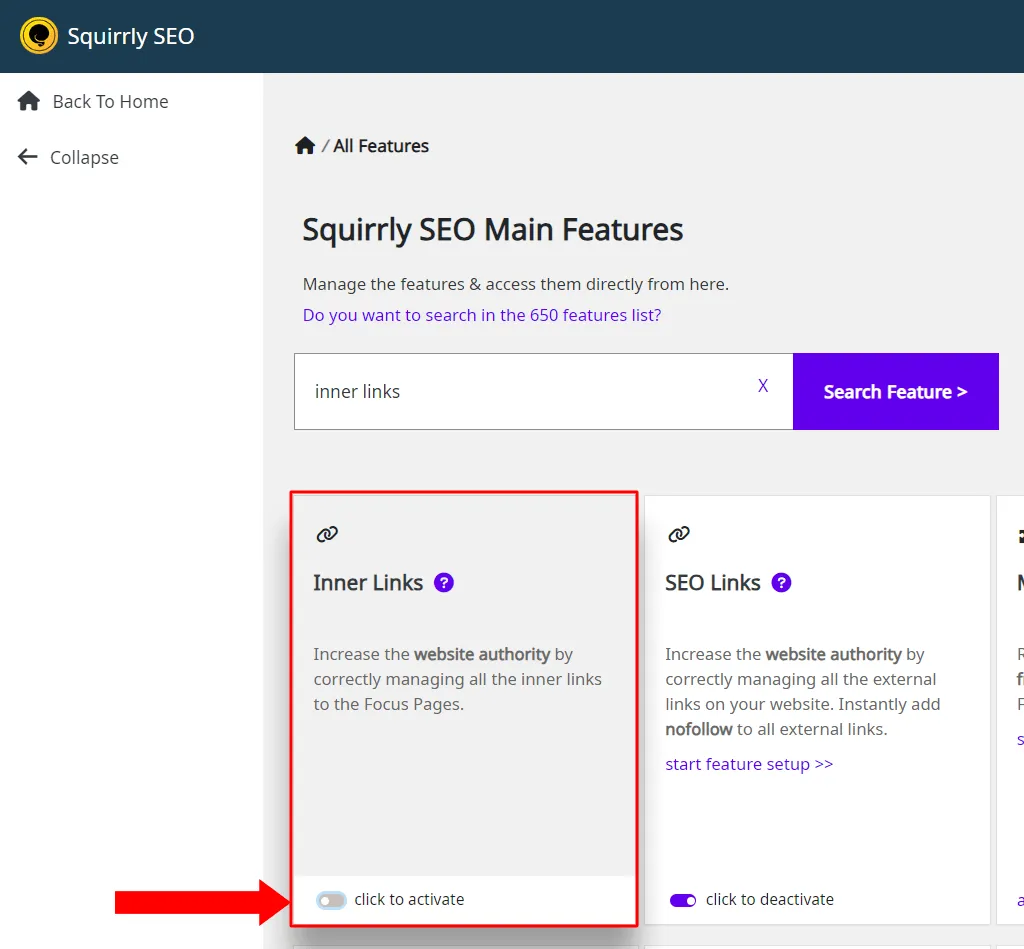Click start feature setup link for SEO Links

coord(749,764)
